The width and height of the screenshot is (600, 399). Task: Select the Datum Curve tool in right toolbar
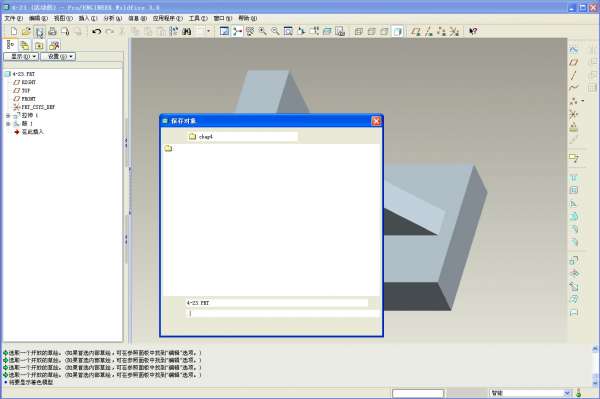[x=573, y=88]
